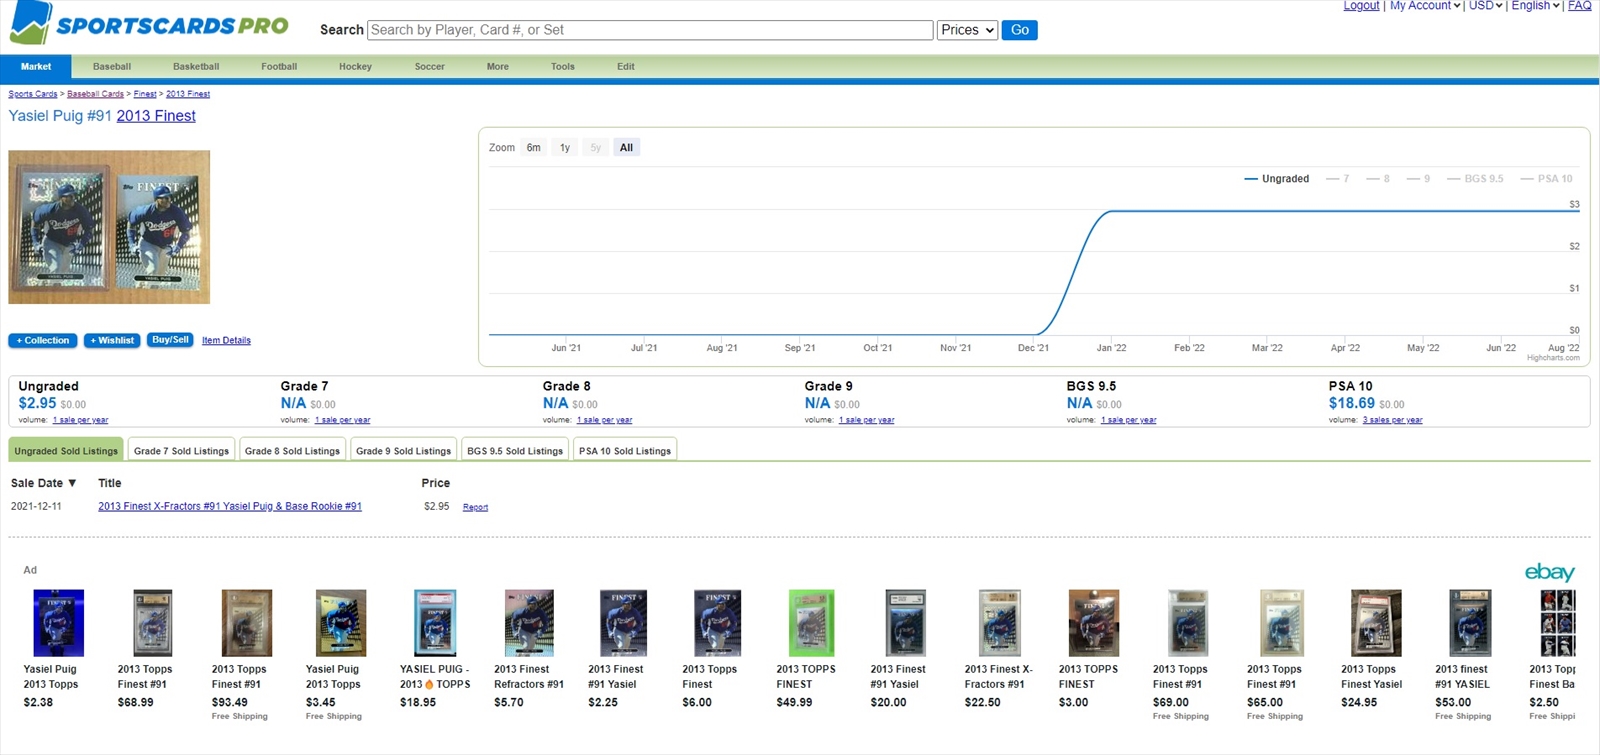The image size is (1600, 755).
Task: Set chart zoom to 6m
Action: tap(534, 148)
